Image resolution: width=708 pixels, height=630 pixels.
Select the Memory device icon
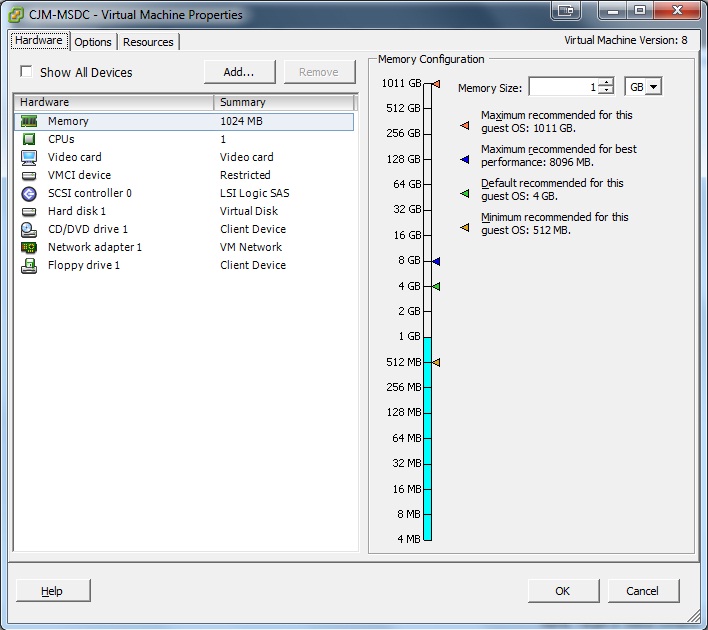click(29, 121)
